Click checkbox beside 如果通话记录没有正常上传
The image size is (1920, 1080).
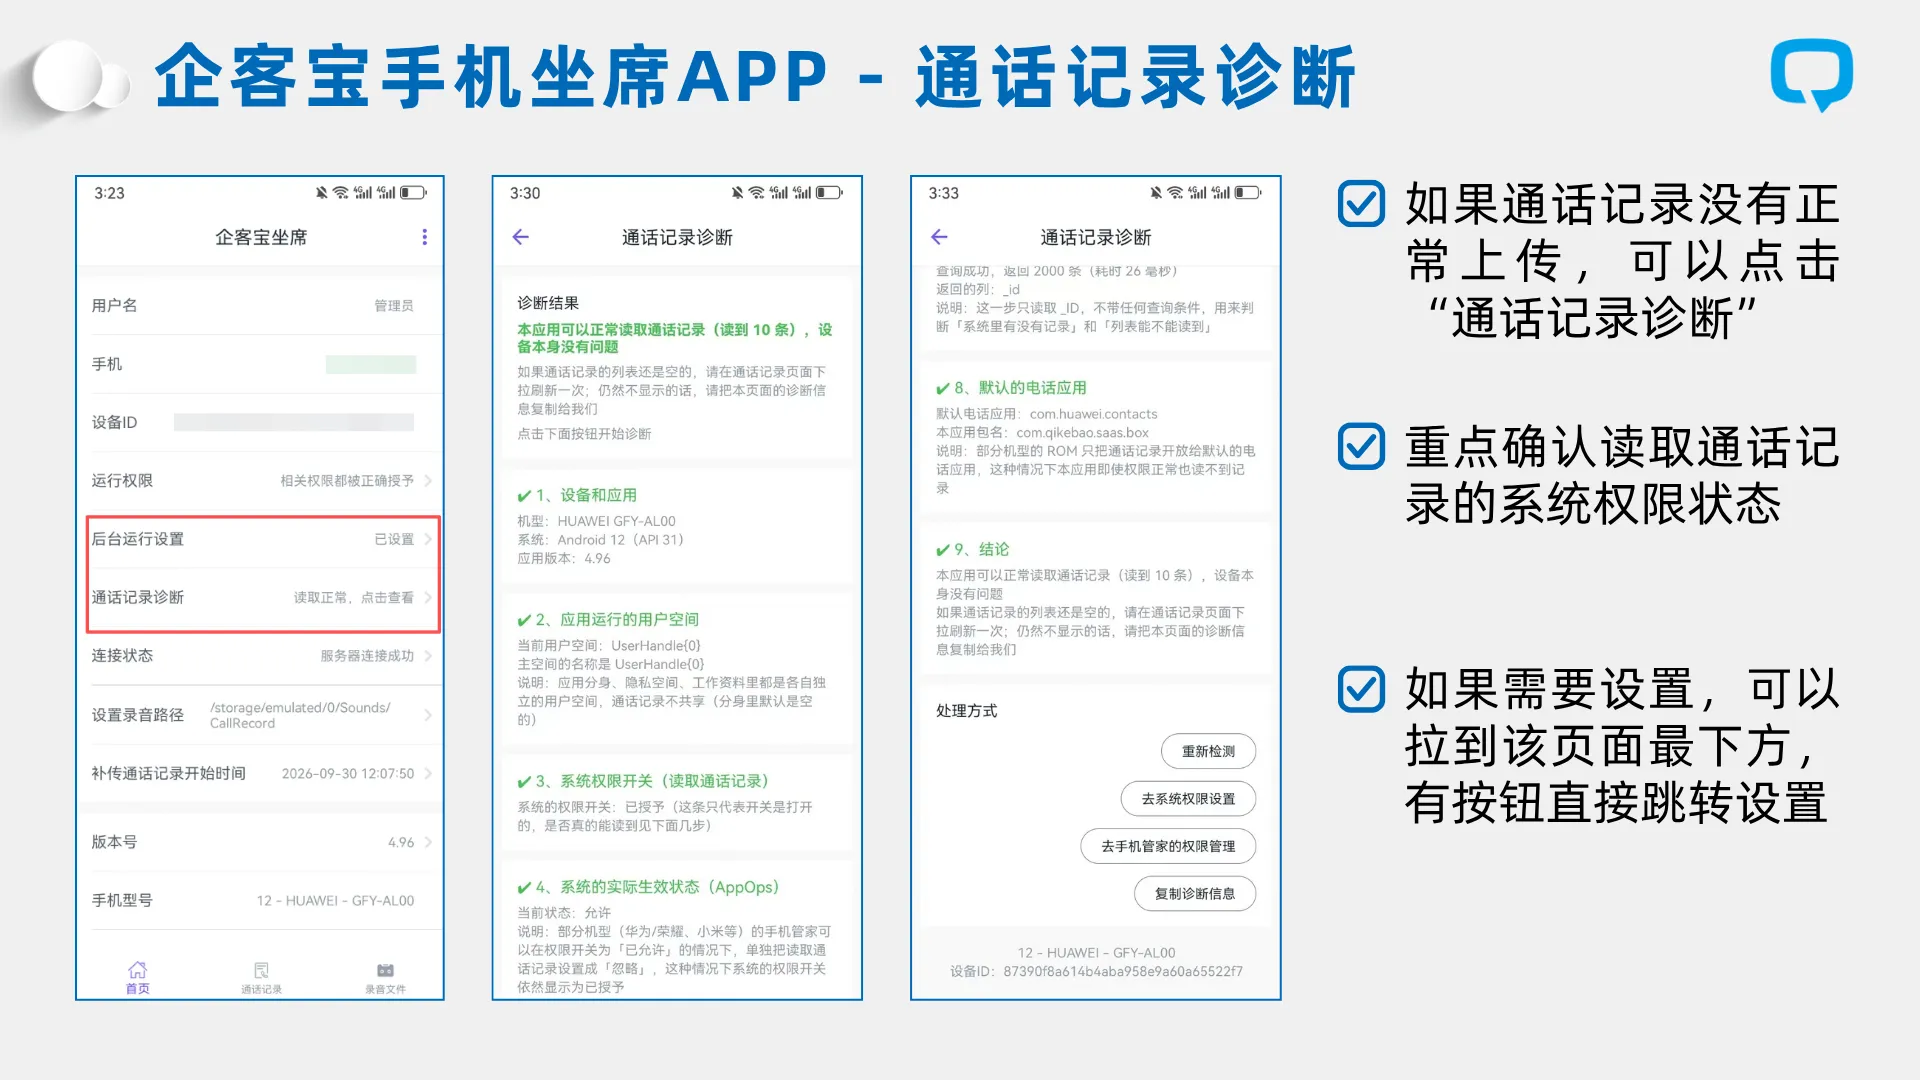[1361, 204]
